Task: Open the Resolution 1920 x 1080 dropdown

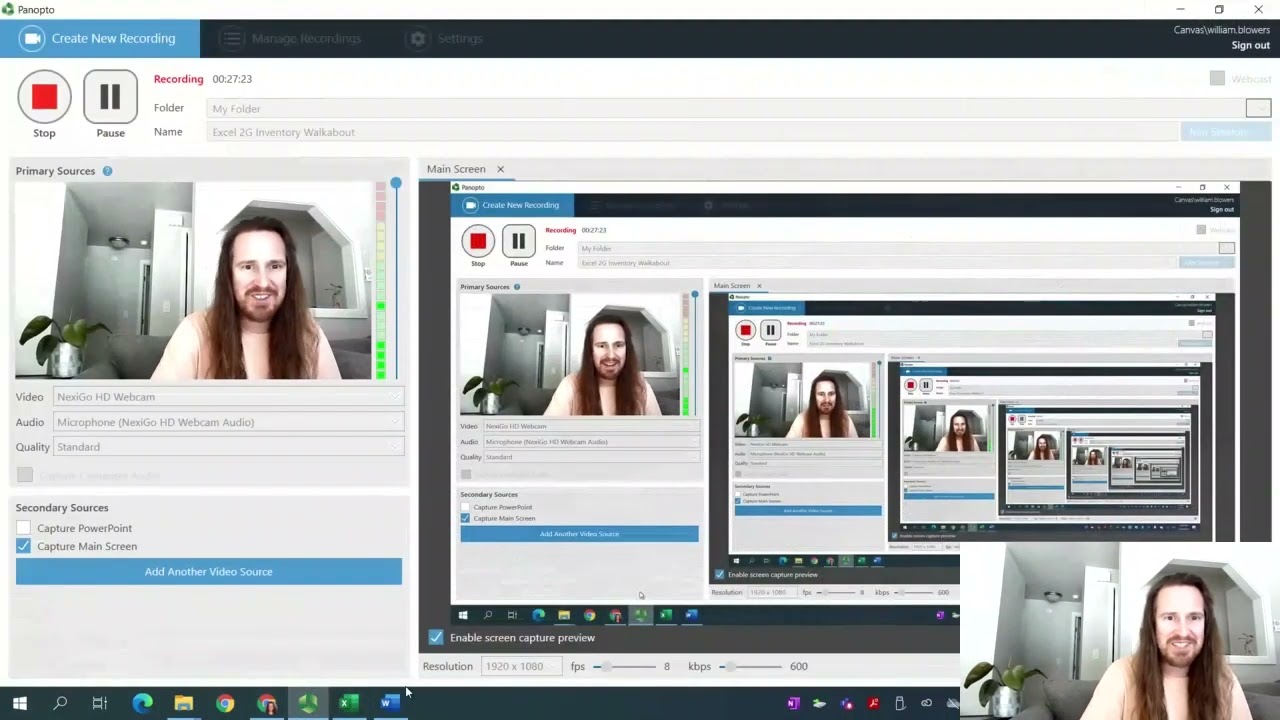Action: (520, 666)
